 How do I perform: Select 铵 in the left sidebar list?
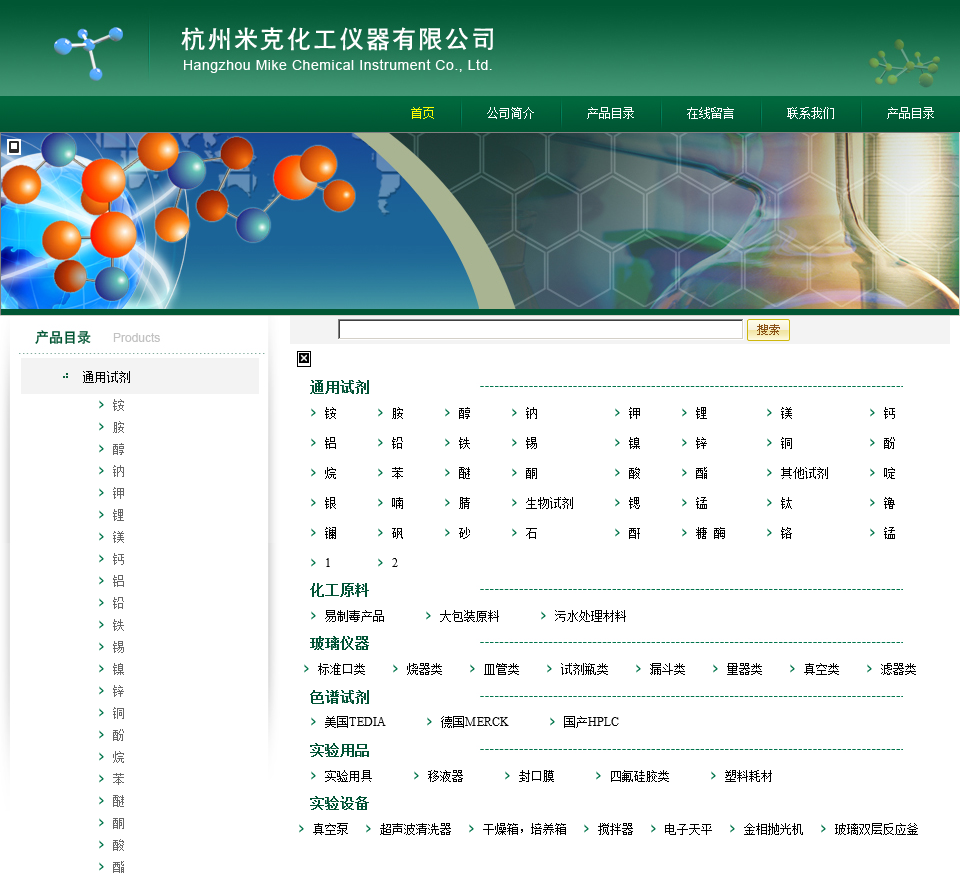[x=118, y=405]
